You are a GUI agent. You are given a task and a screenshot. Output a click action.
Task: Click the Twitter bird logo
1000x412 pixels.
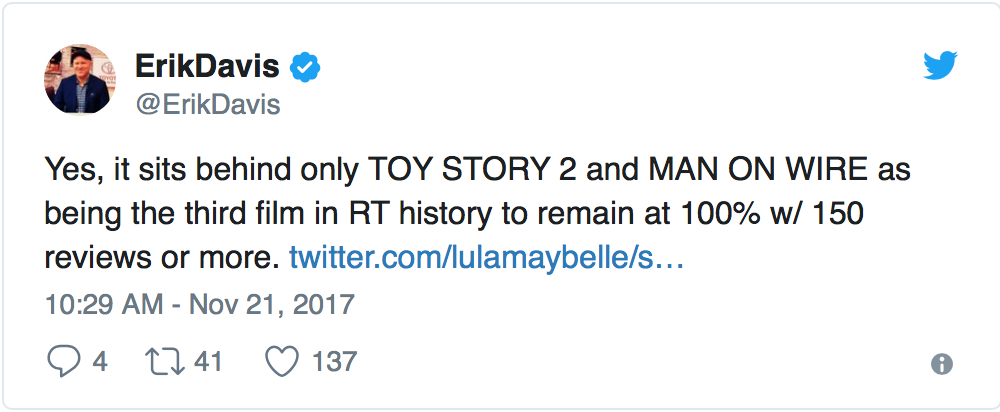[x=940, y=67]
